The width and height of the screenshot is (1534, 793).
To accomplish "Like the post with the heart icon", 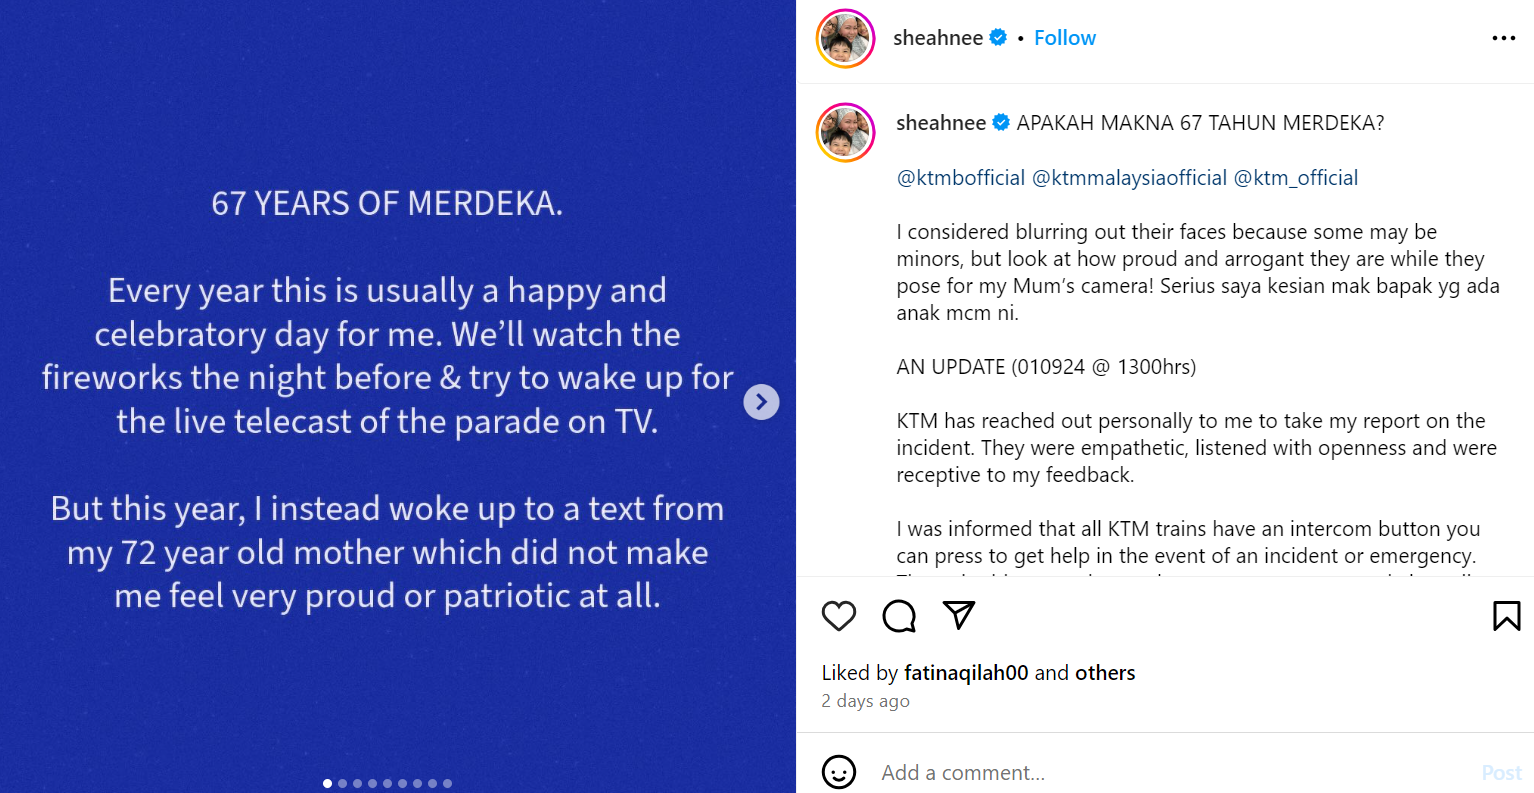I will (x=838, y=616).
